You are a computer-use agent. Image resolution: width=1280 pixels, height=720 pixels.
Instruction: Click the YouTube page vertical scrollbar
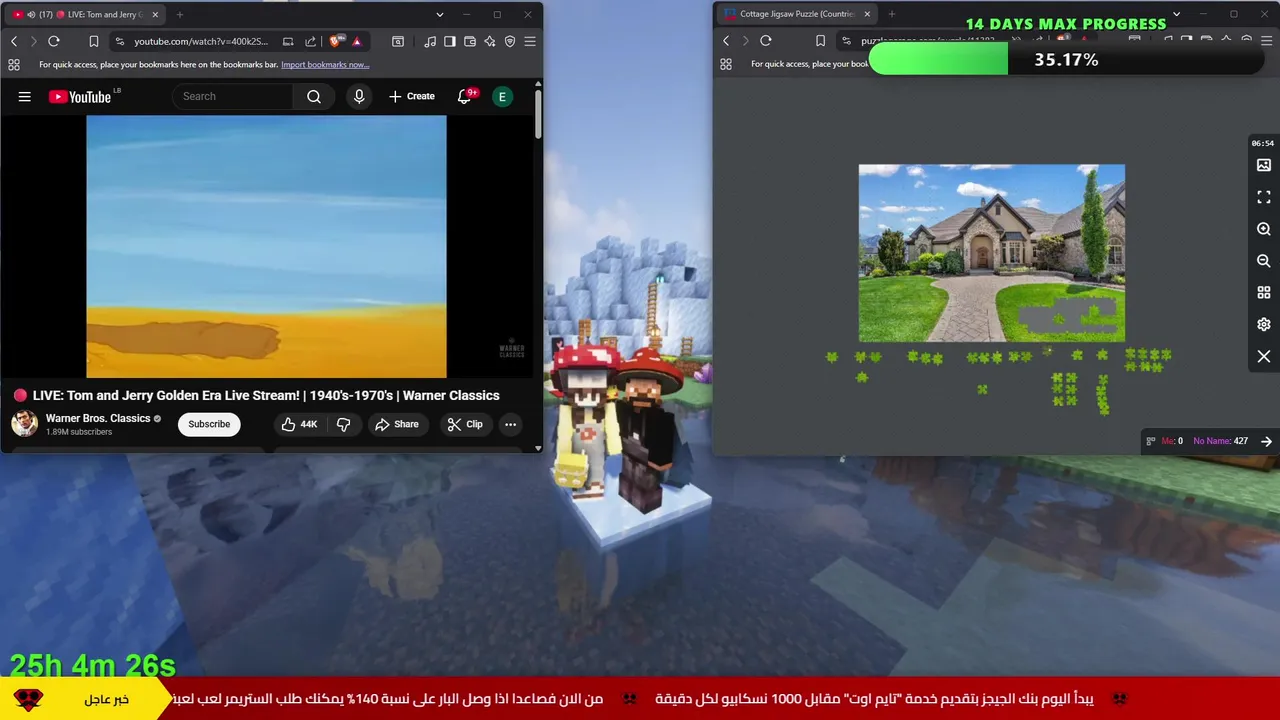tap(538, 115)
